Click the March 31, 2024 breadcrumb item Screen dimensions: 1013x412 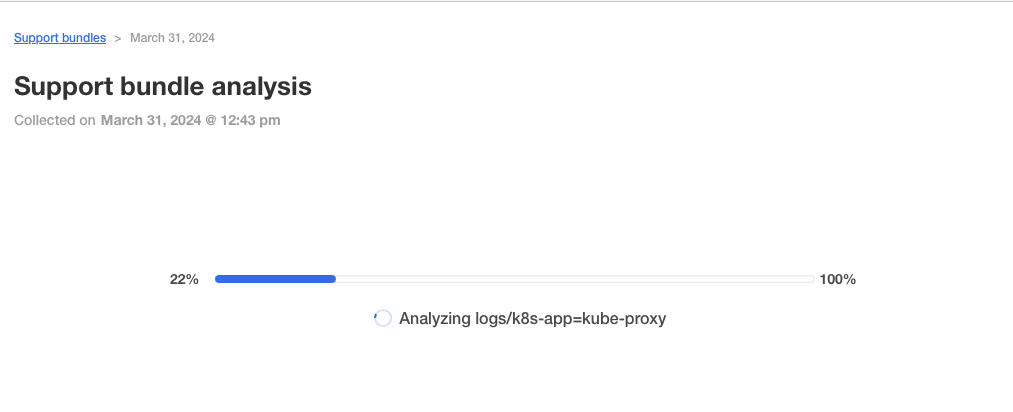pyautogui.click(x=172, y=38)
